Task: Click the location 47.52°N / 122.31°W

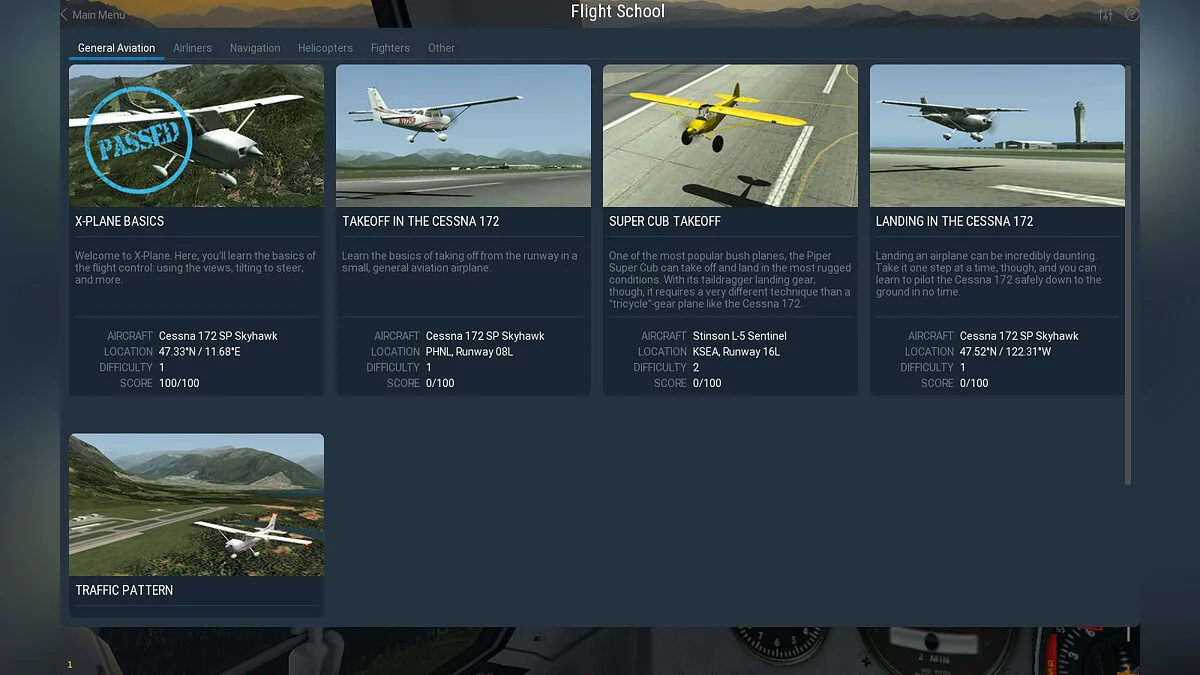Action: coord(1005,352)
